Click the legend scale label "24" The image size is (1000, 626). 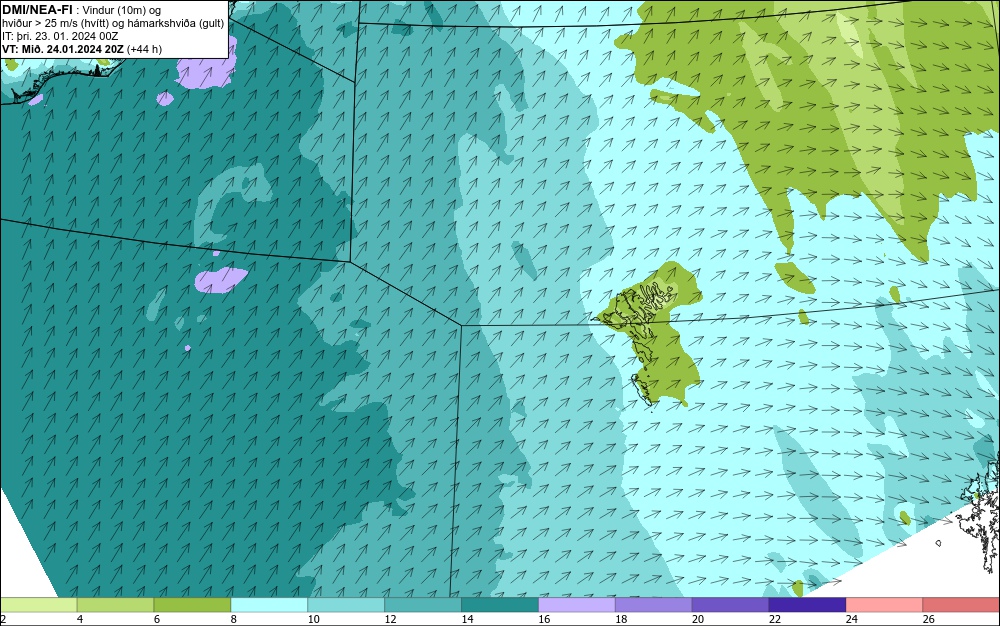[851, 619]
